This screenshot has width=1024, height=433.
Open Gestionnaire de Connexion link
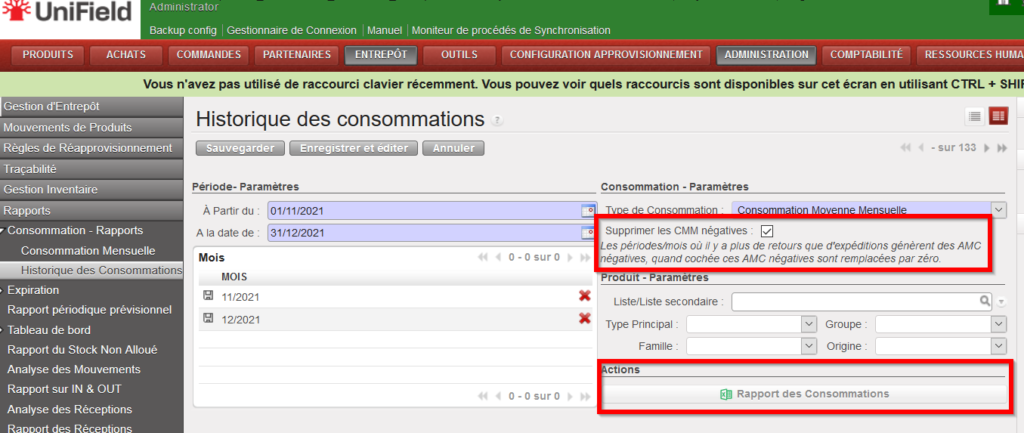point(291,30)
